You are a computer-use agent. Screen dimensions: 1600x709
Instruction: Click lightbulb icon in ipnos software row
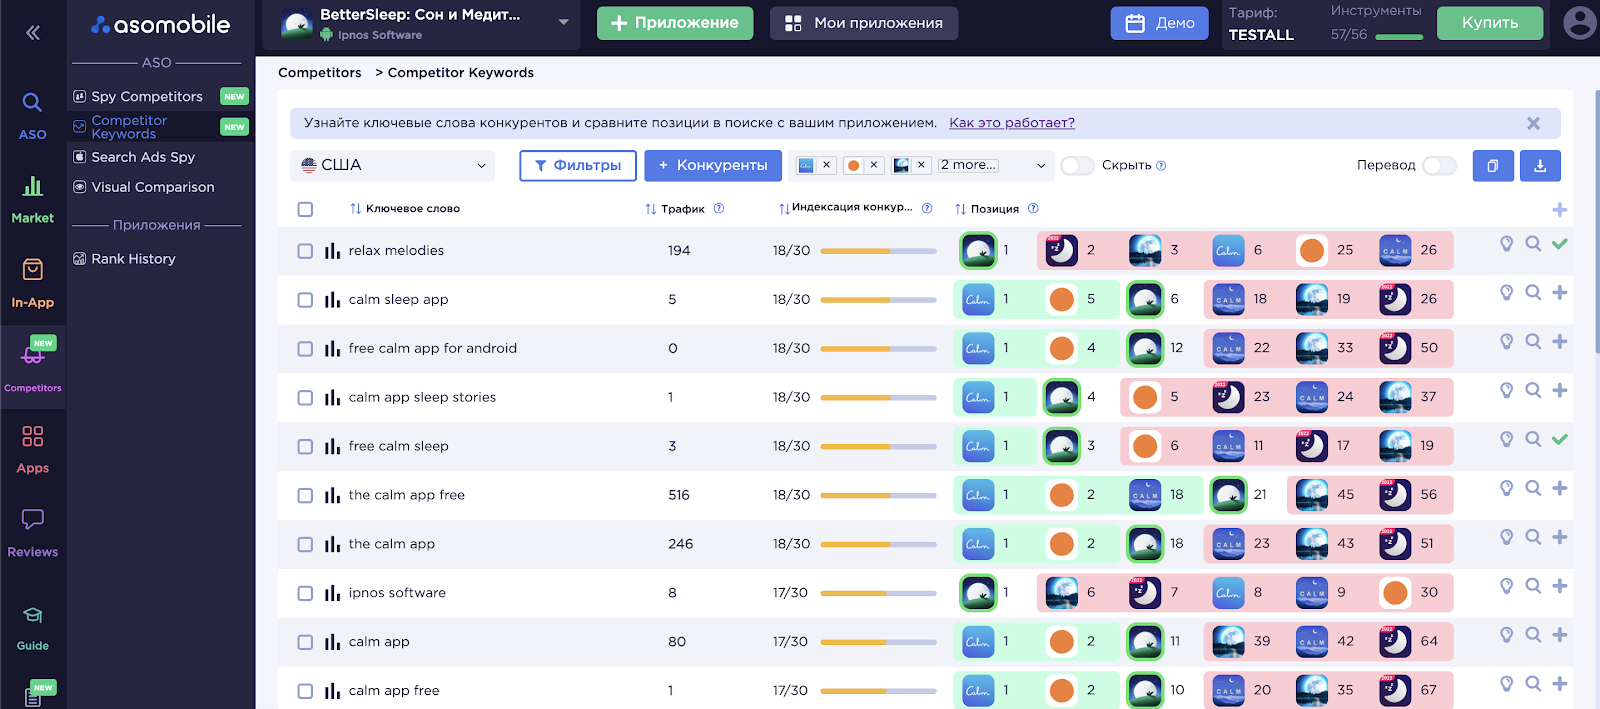pos(1506,586)
